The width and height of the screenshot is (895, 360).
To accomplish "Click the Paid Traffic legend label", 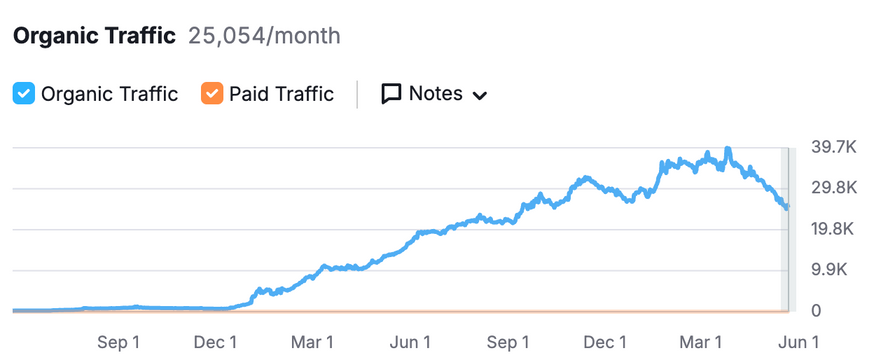I will [281, 94].
